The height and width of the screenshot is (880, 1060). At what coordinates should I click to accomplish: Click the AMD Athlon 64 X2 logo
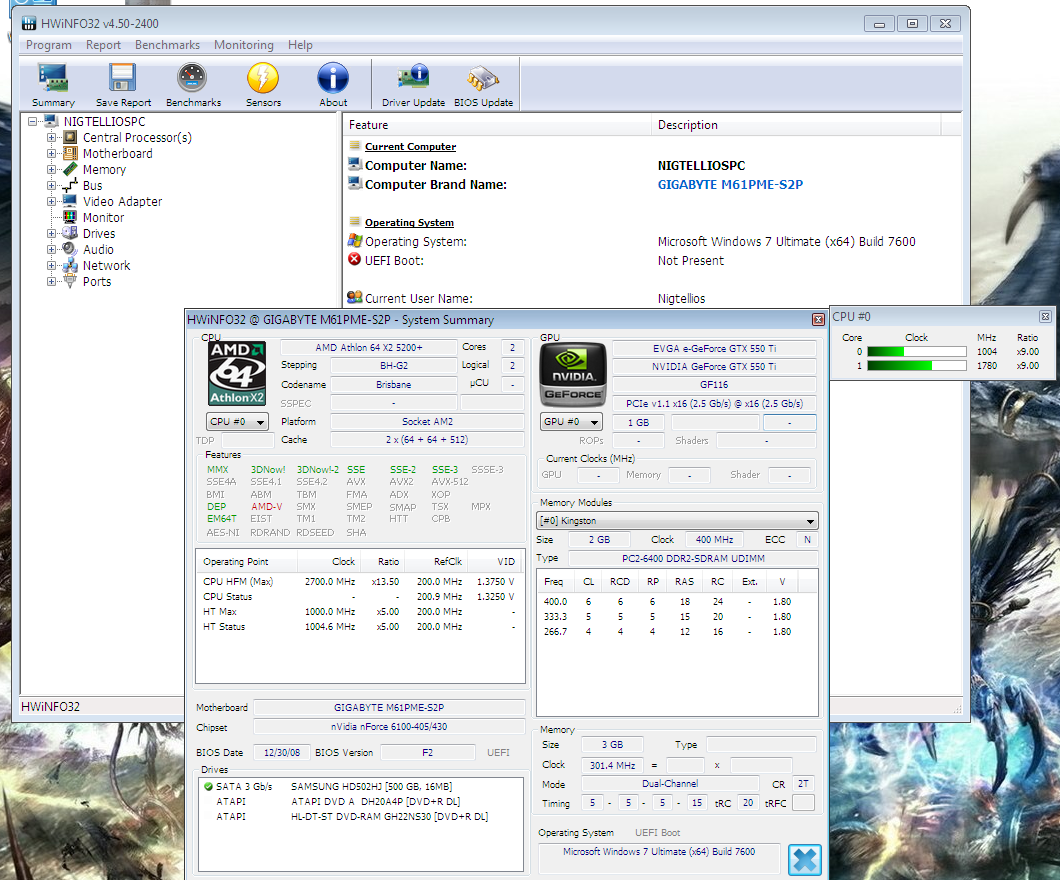click(x=237, y=373)
